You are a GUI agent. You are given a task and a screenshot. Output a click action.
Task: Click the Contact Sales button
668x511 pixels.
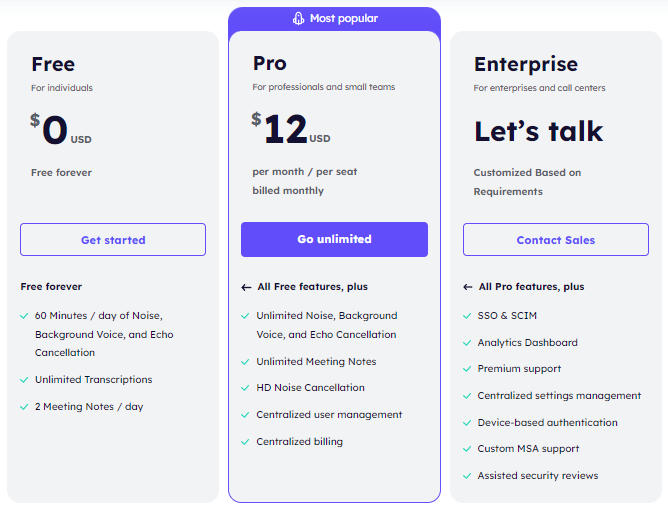coord(556,240)
